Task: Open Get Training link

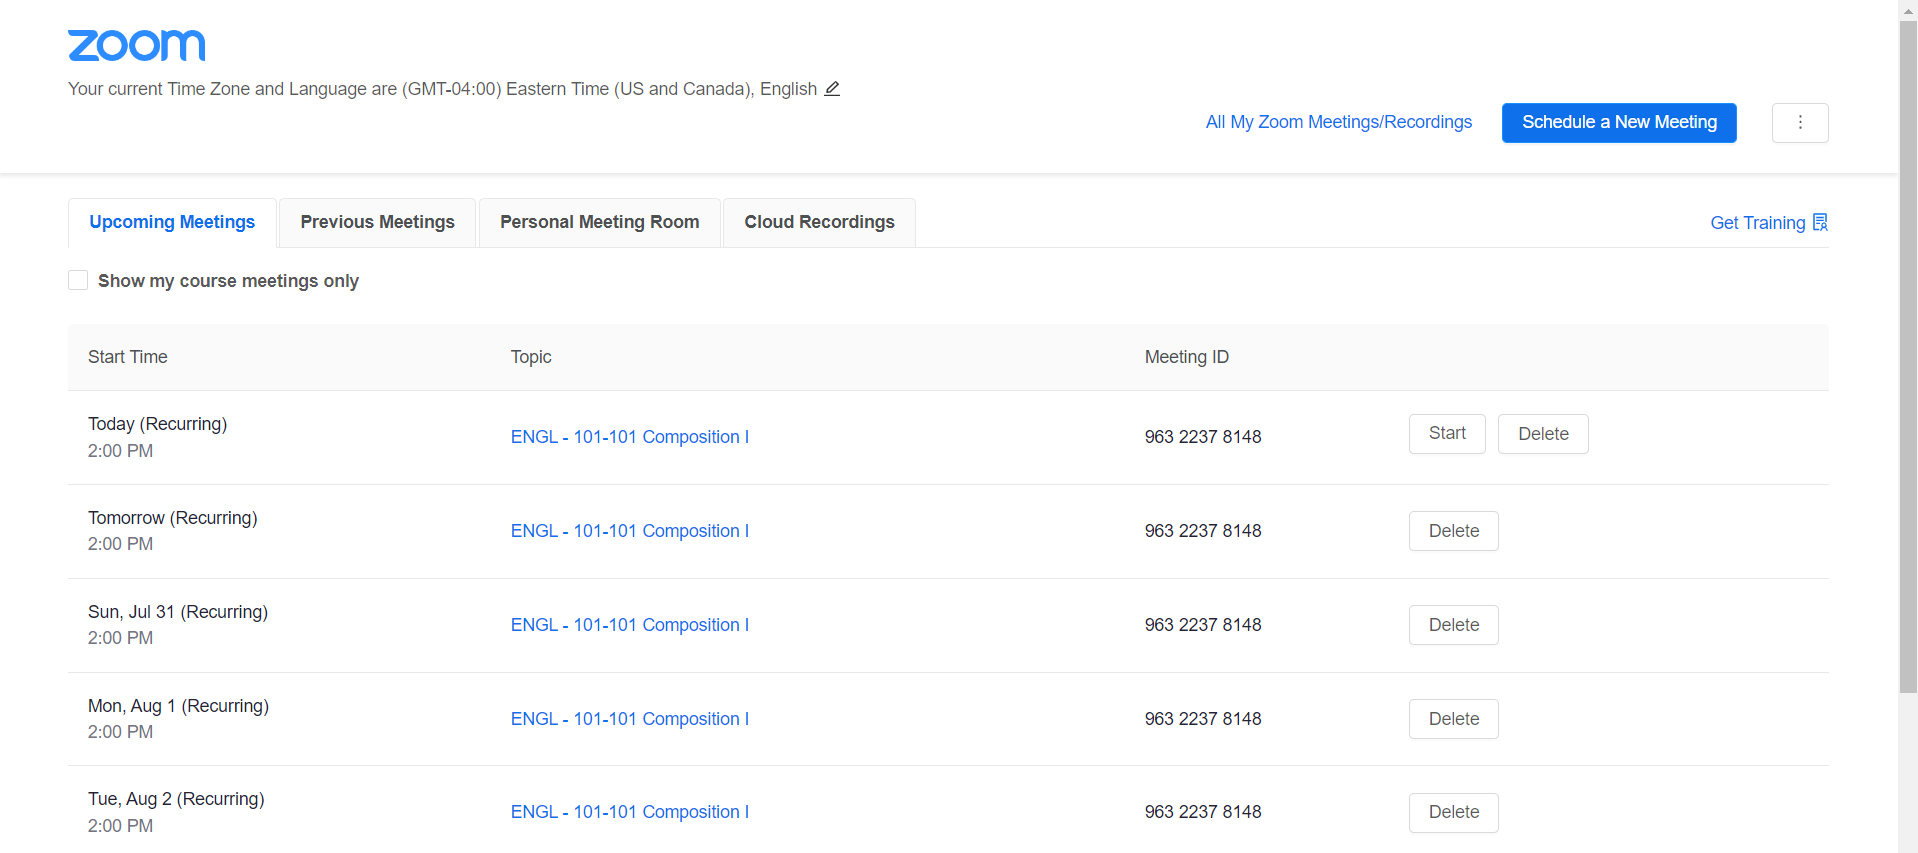Action: point(1768,222)
